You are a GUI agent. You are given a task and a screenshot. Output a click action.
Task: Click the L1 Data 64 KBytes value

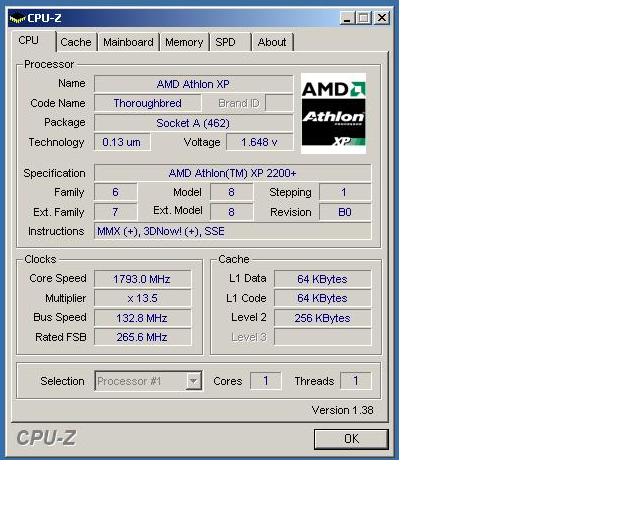click(322, 279)
